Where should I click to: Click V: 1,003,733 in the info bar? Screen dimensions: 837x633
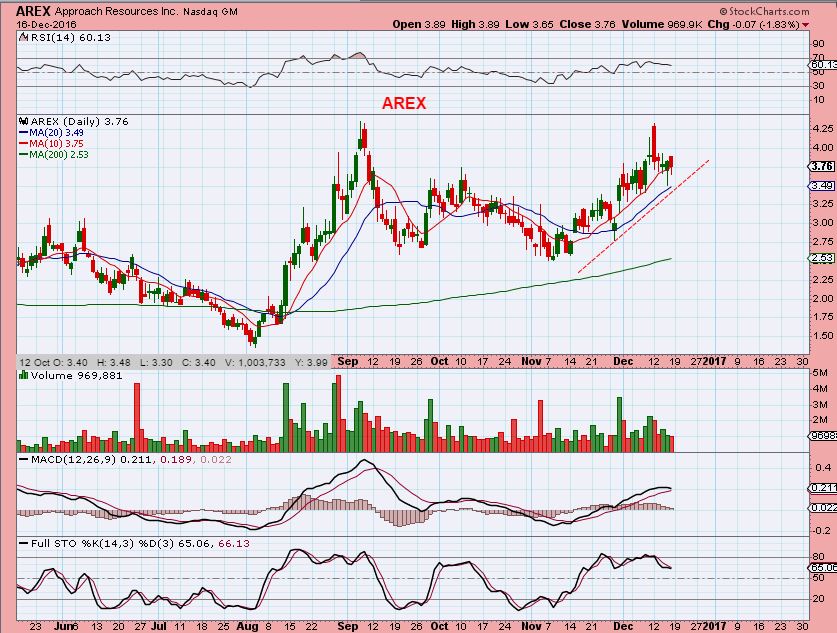255,362
